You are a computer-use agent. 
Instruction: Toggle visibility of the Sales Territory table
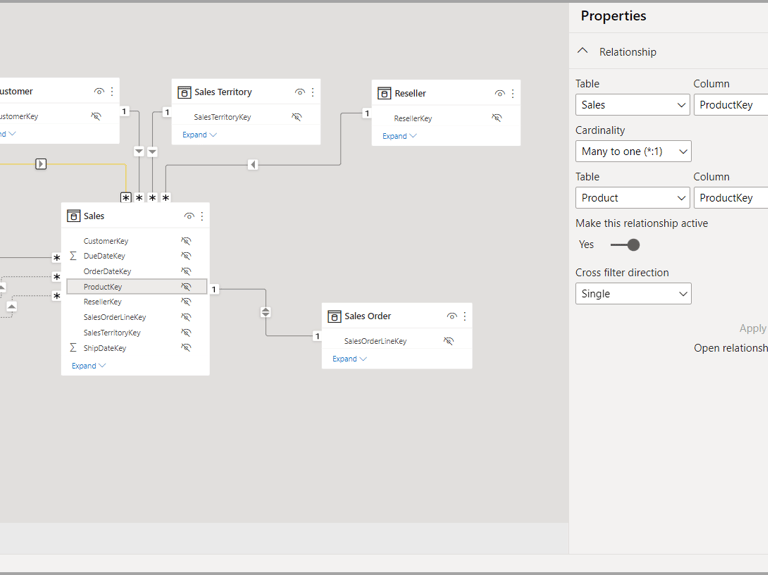pos(299,92)
